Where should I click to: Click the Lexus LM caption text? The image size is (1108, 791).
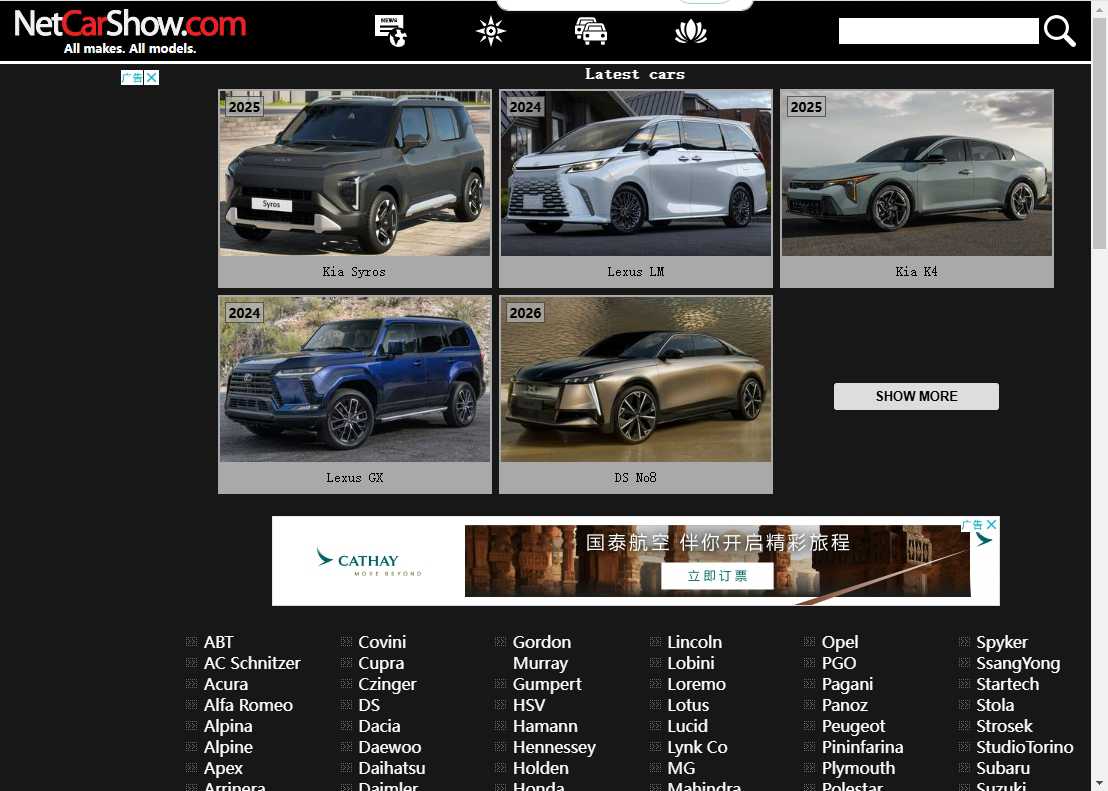click(x=636, y=271)
